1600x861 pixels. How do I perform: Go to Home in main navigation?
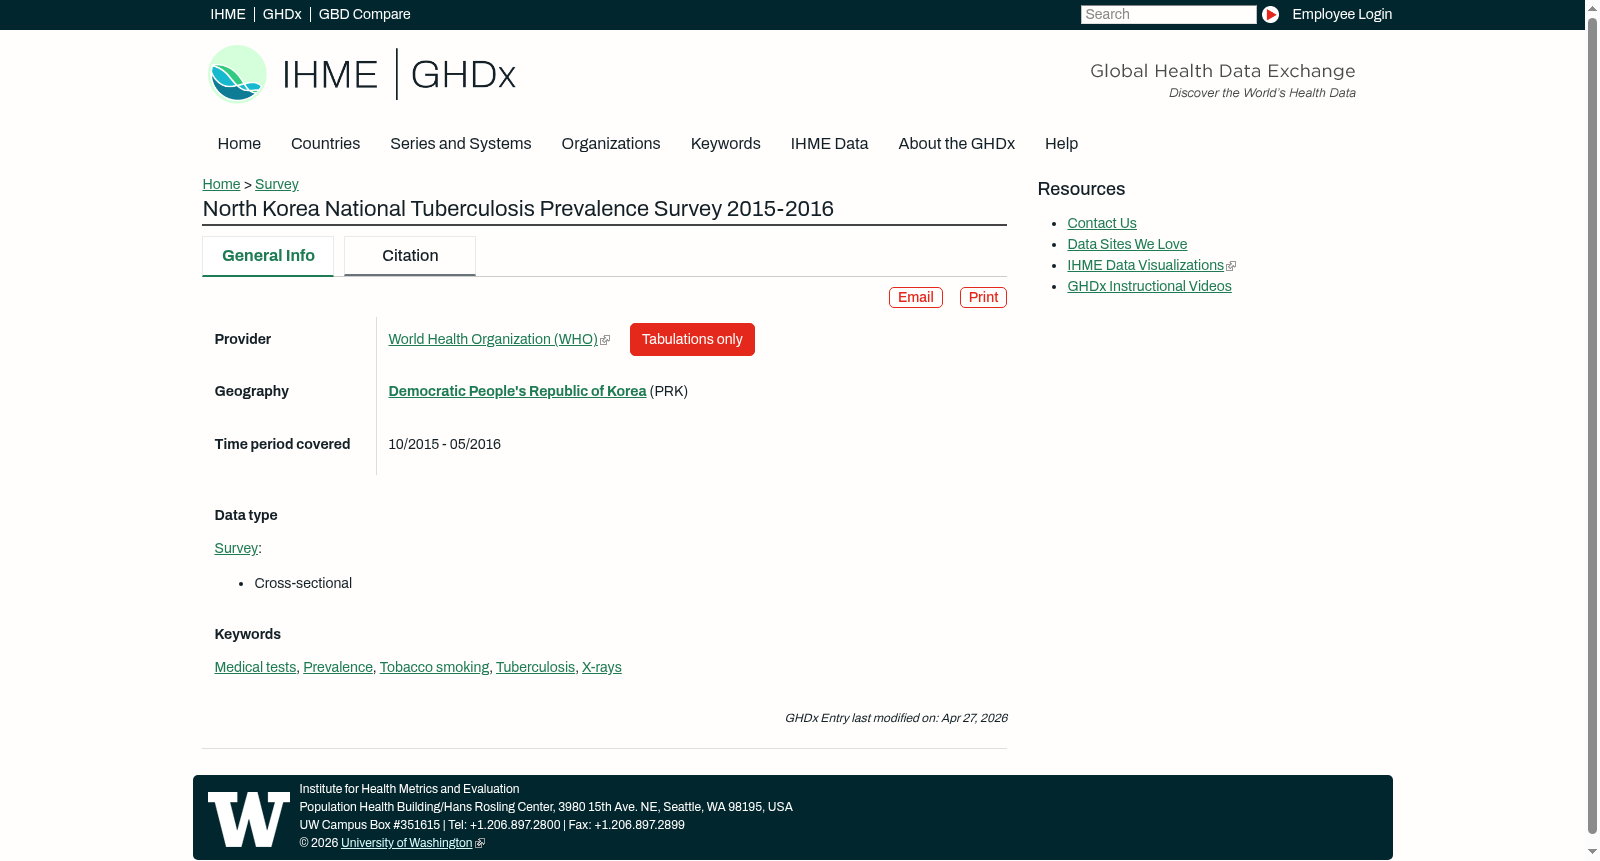tap(239, 144)
